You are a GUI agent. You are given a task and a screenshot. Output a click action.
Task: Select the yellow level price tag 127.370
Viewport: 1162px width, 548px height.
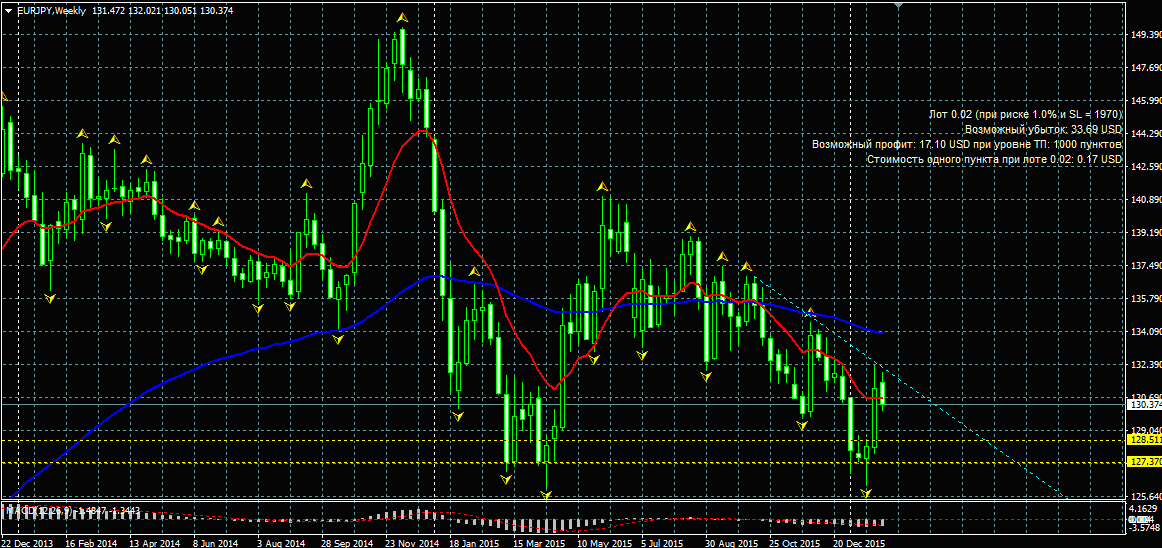(x=1143, y=462)
